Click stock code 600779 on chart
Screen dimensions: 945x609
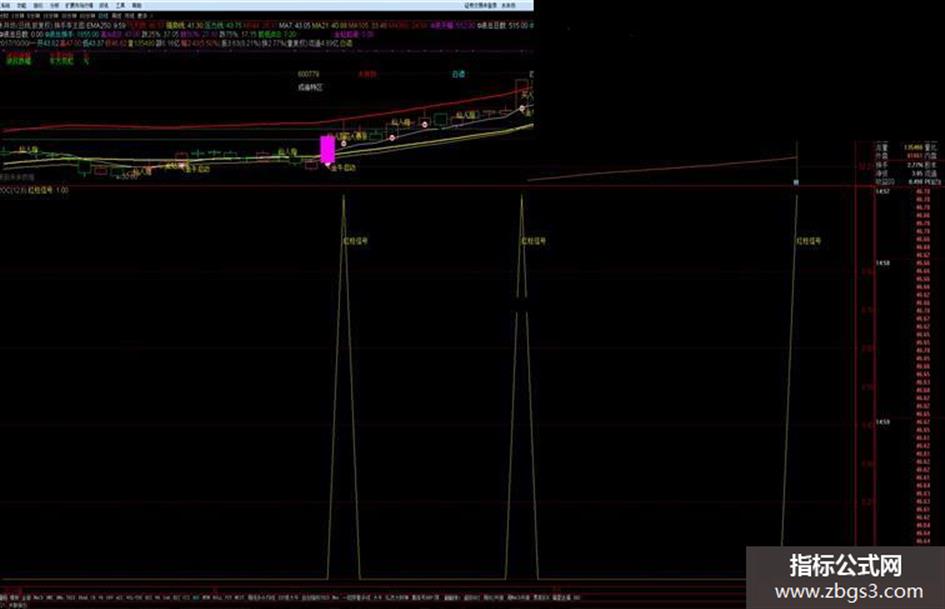pos(309,74)
